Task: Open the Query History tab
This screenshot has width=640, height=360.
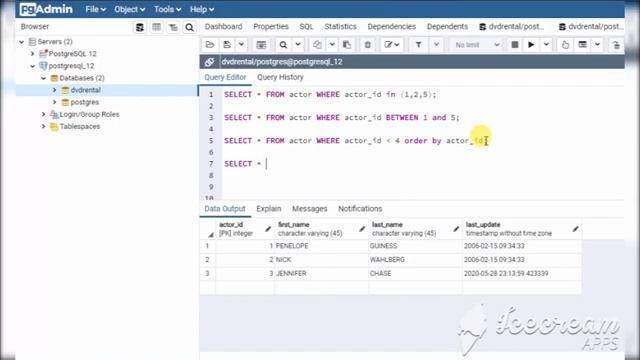Action: point(280,77)
